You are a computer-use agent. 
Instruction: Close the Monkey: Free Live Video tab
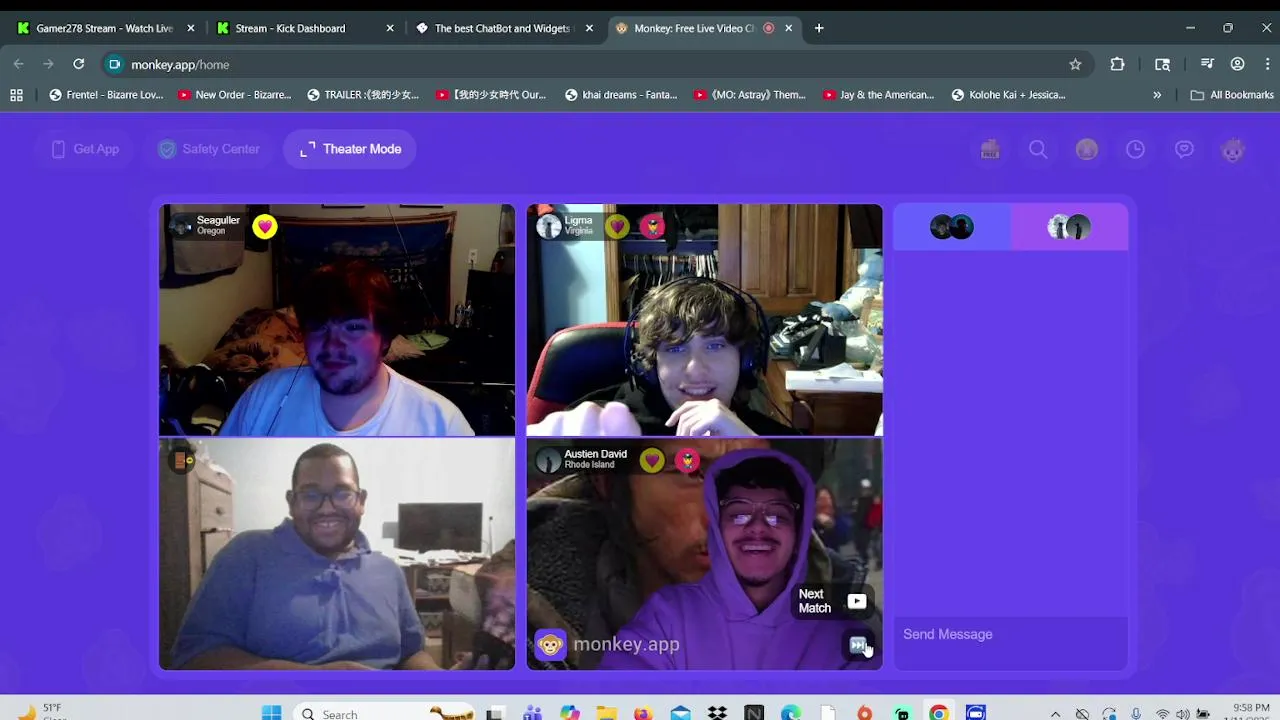pos(788,28)
